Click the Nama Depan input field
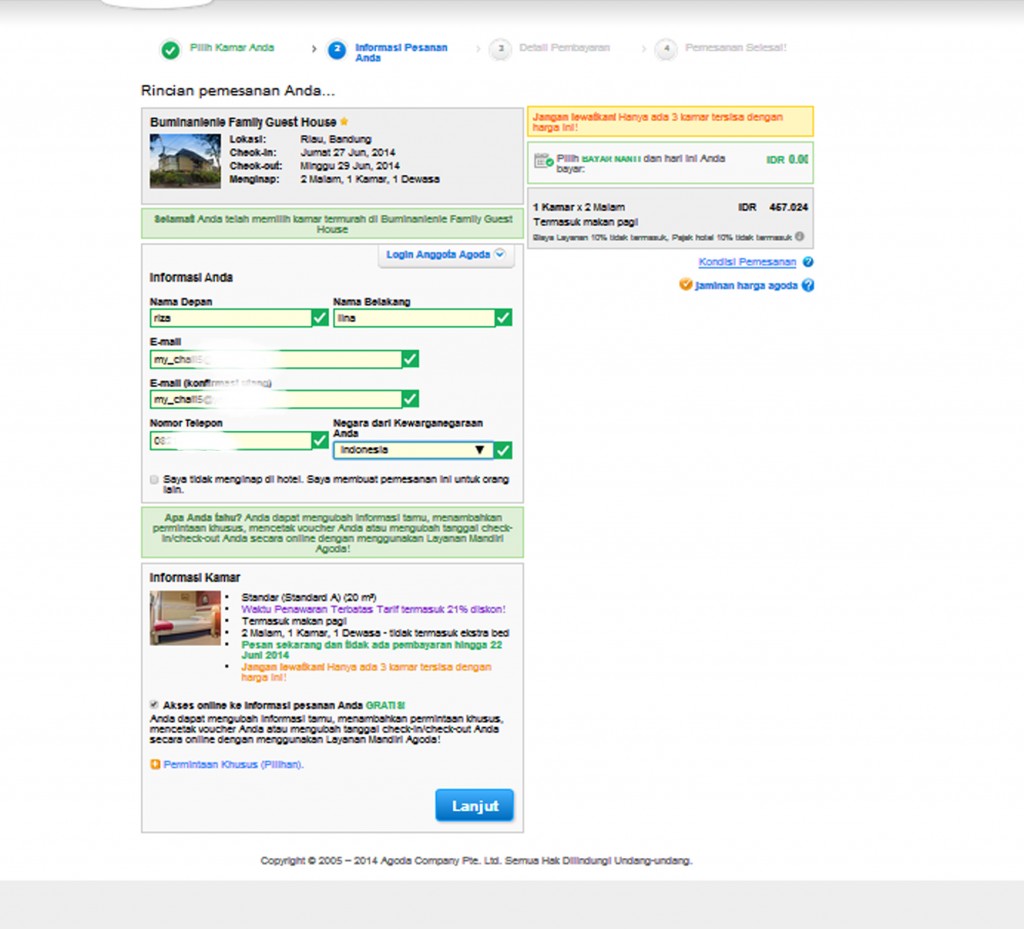The height and width of the screenshot is (929, 1024). tap(230, 318)
